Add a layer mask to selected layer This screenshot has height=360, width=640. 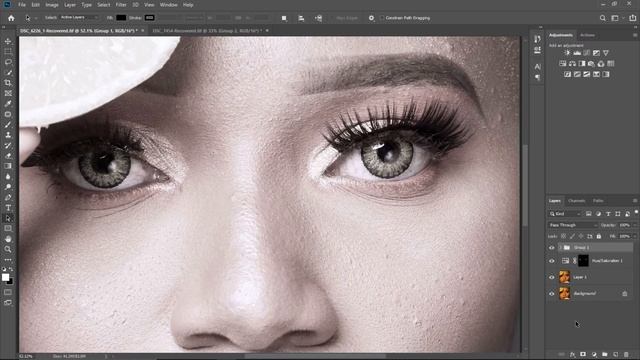coord(583,354)
